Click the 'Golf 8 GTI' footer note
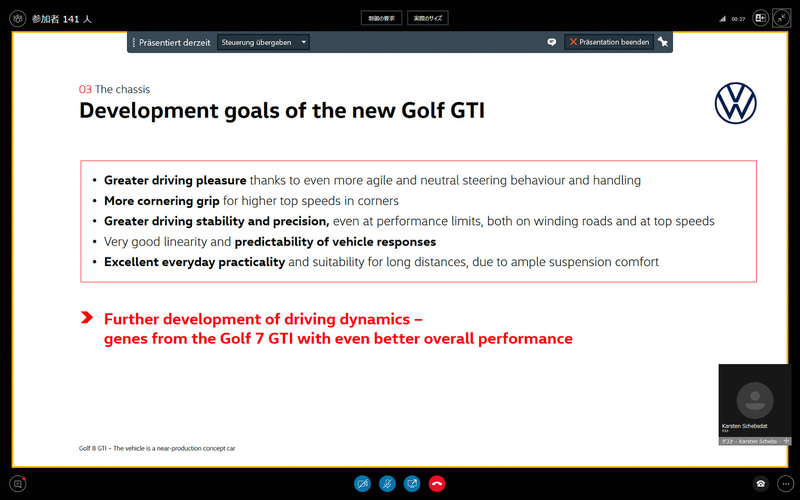800x500 pixels. click(x=157, y=448)
